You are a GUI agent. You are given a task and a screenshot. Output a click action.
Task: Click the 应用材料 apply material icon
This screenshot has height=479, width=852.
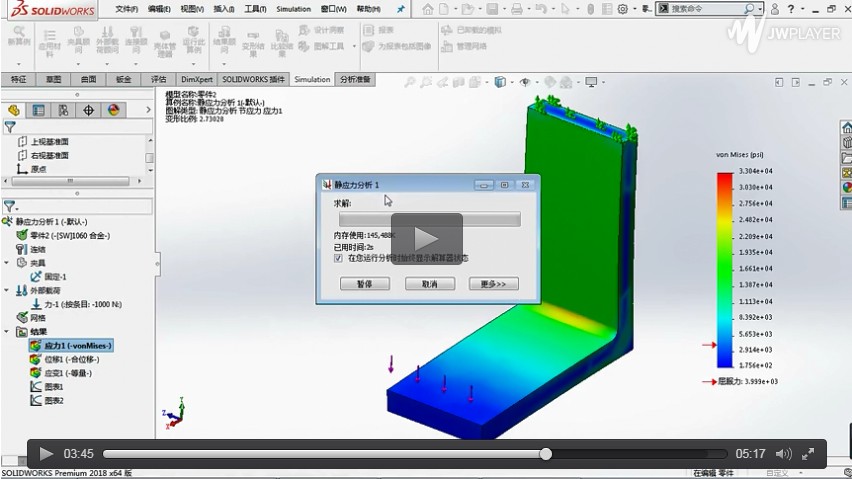pos(49,43)
